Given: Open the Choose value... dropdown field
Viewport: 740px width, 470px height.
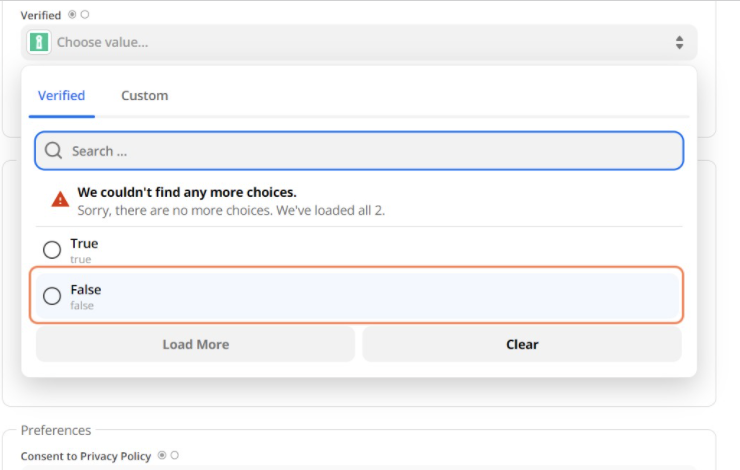Looking at the screenshot, I should pos(360,43).
